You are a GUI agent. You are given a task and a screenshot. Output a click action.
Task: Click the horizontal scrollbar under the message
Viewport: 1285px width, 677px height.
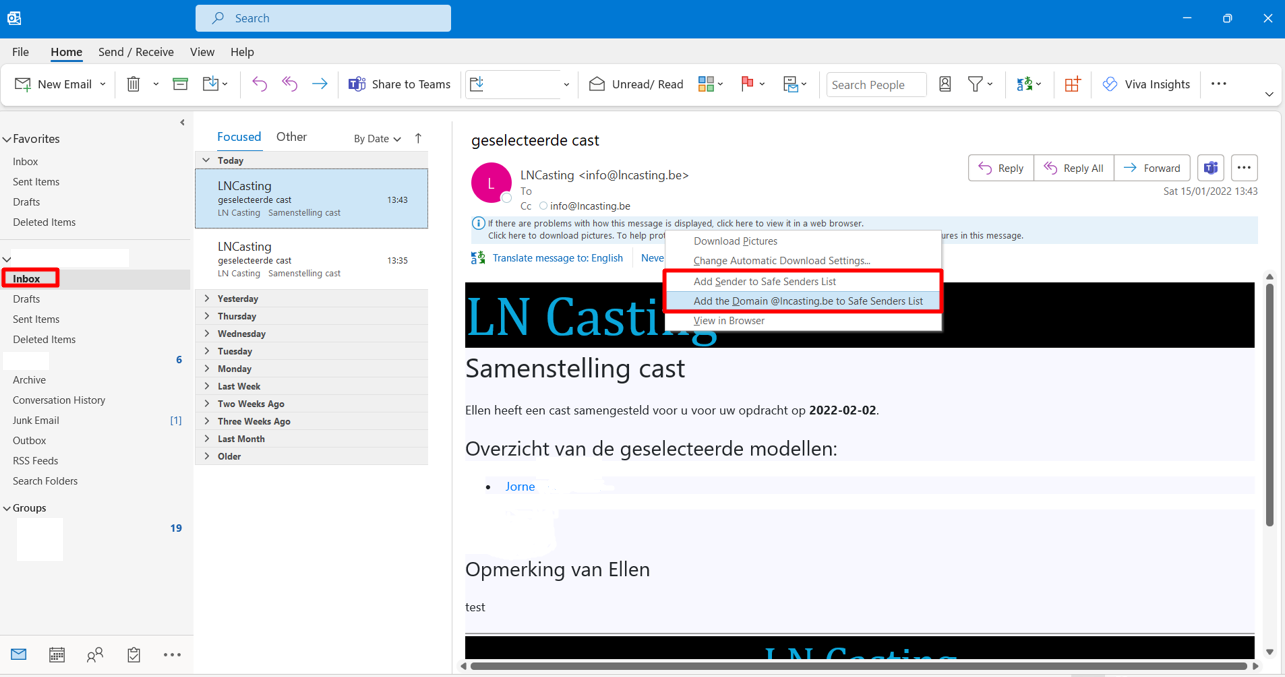pos(858,666)
